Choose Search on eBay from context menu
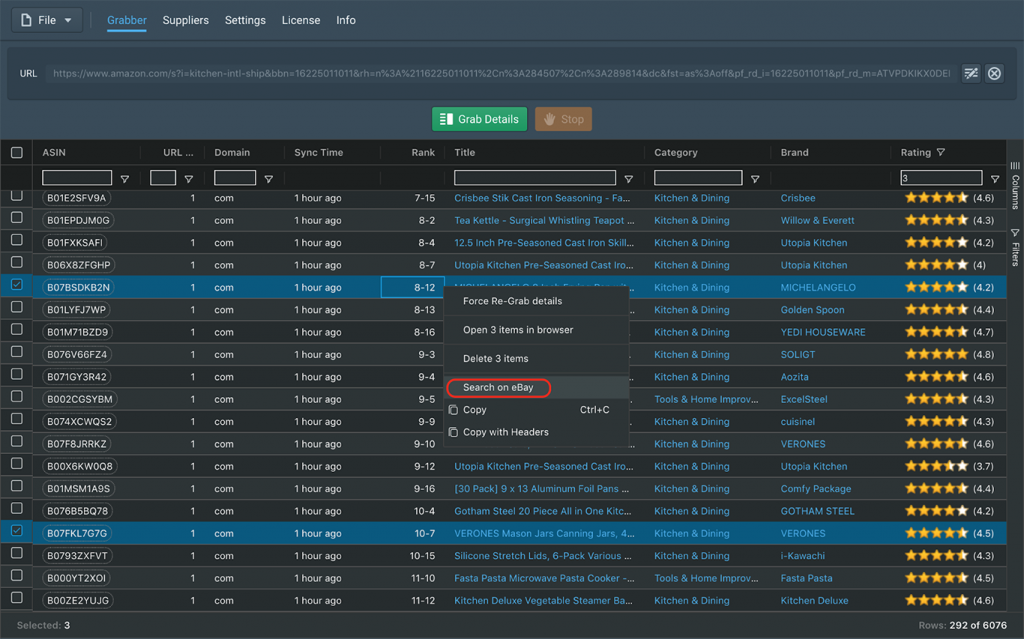The height and width of the screenshot is (639, 1024). pos(498,387)
